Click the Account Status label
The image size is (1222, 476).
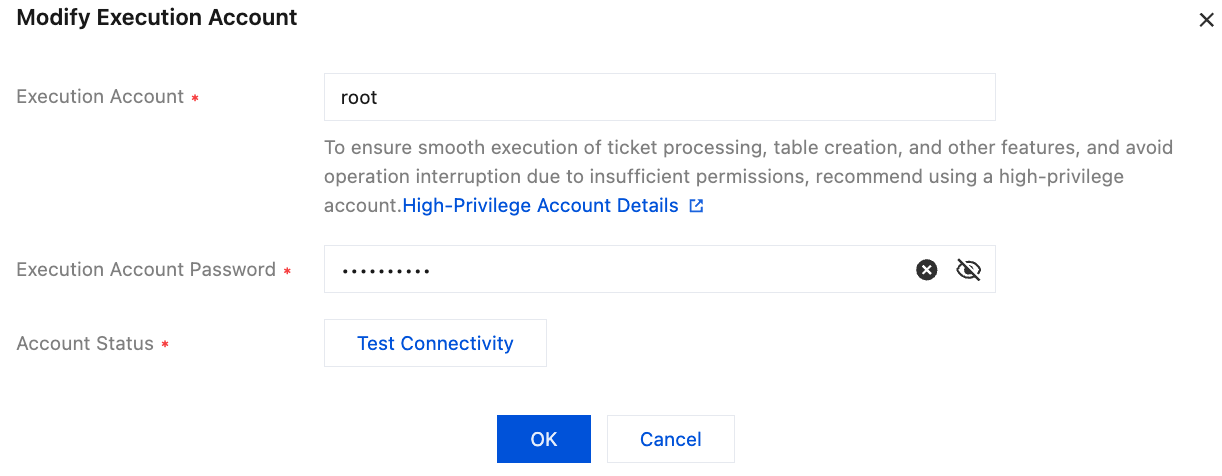(x=85, y=344)
